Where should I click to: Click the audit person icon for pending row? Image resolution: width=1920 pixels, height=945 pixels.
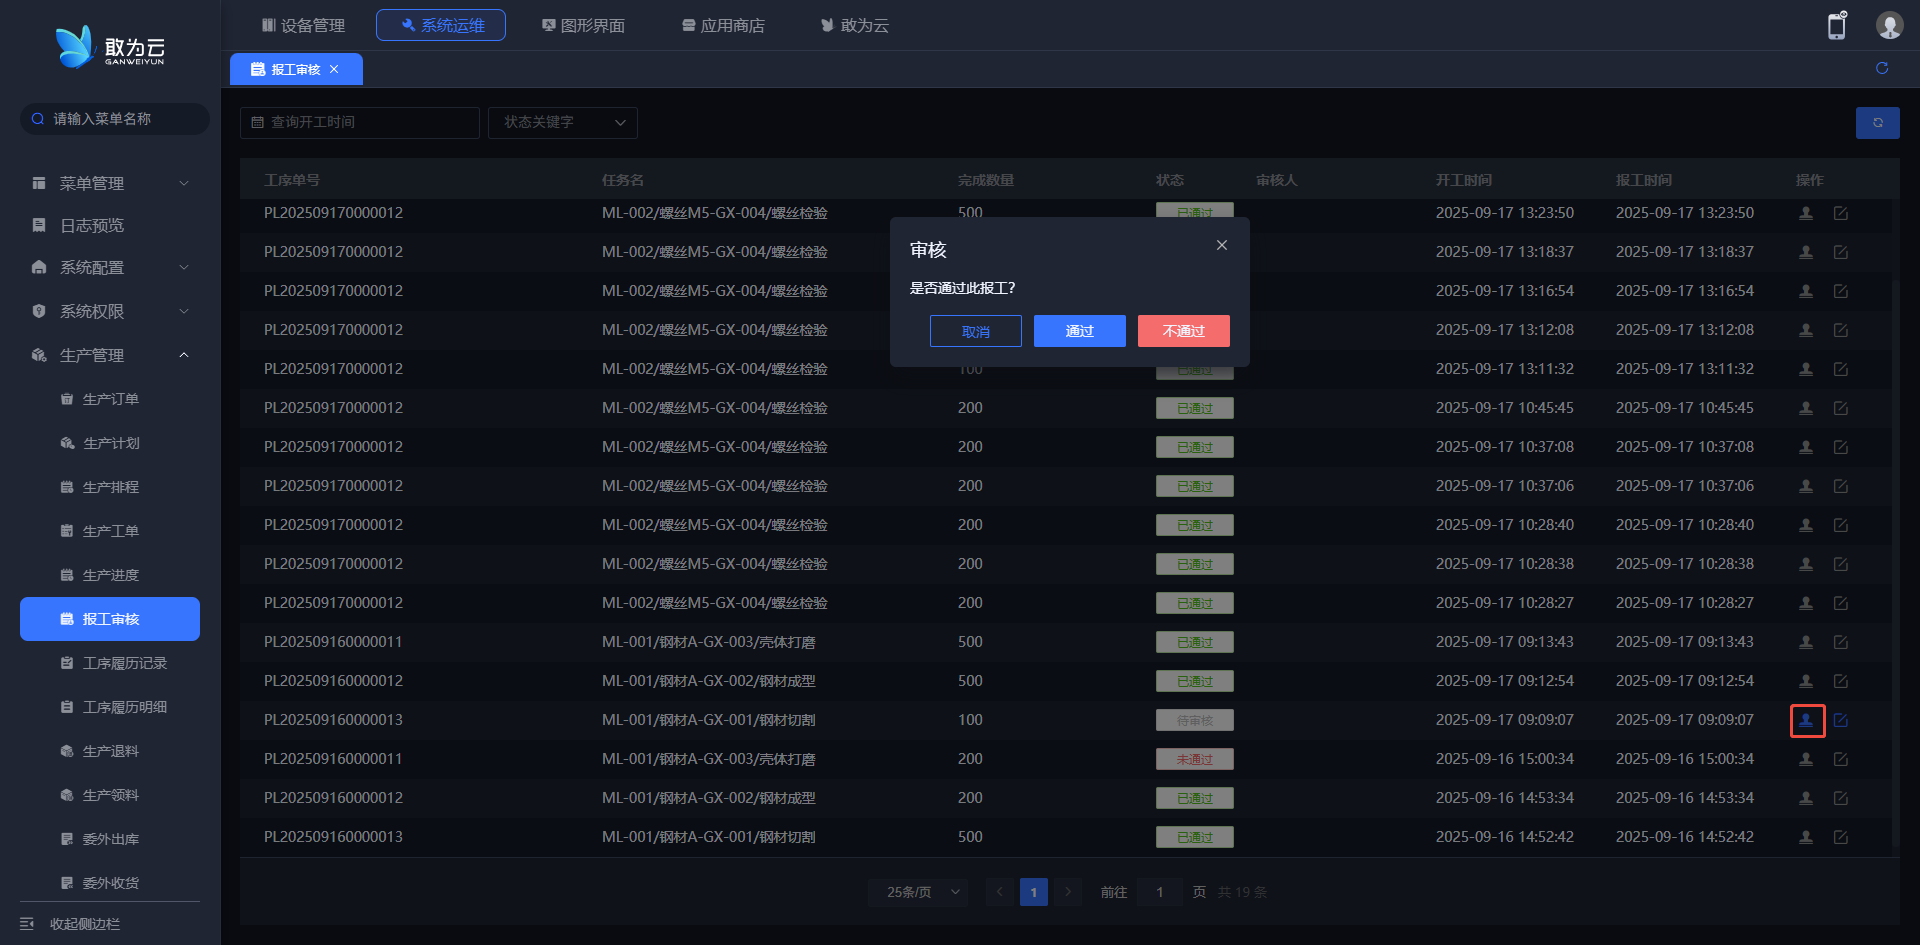tap(1806, 720)
